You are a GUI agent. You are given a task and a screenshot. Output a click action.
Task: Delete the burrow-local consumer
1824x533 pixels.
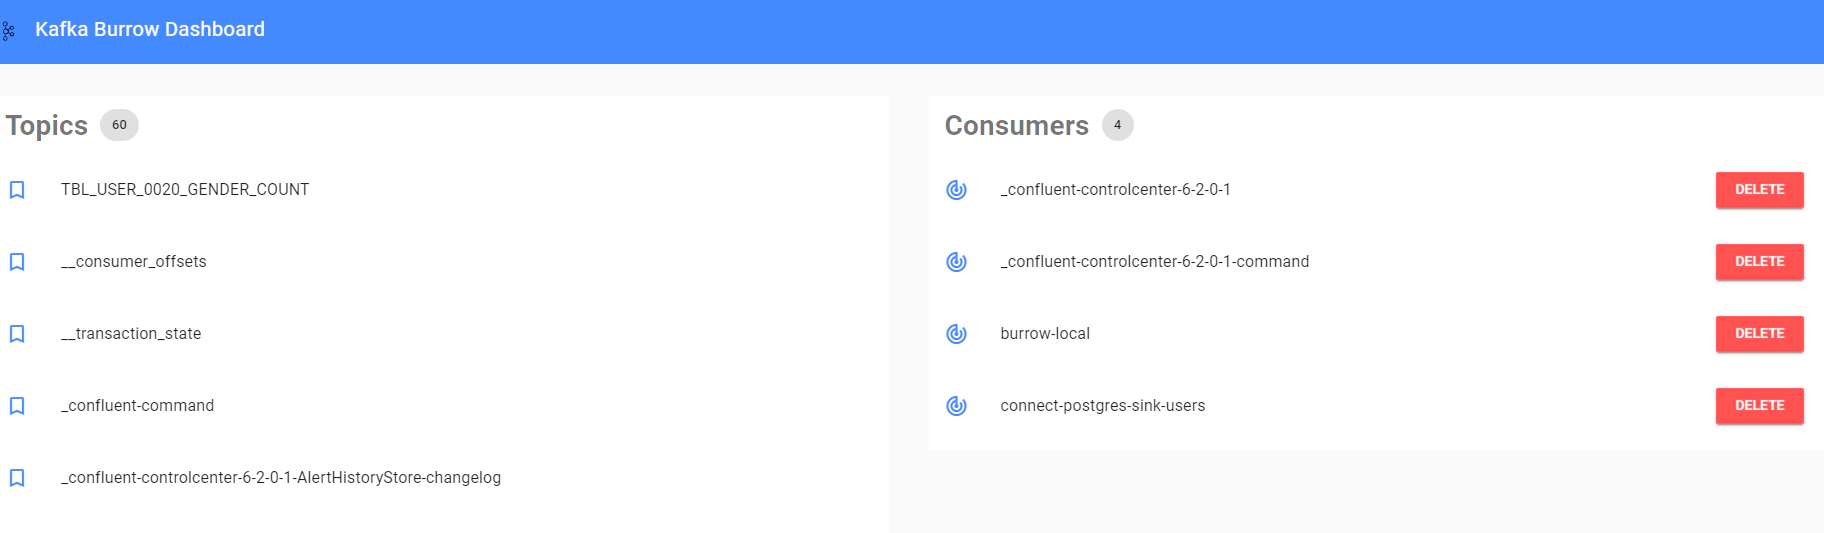coord(1759,334)
